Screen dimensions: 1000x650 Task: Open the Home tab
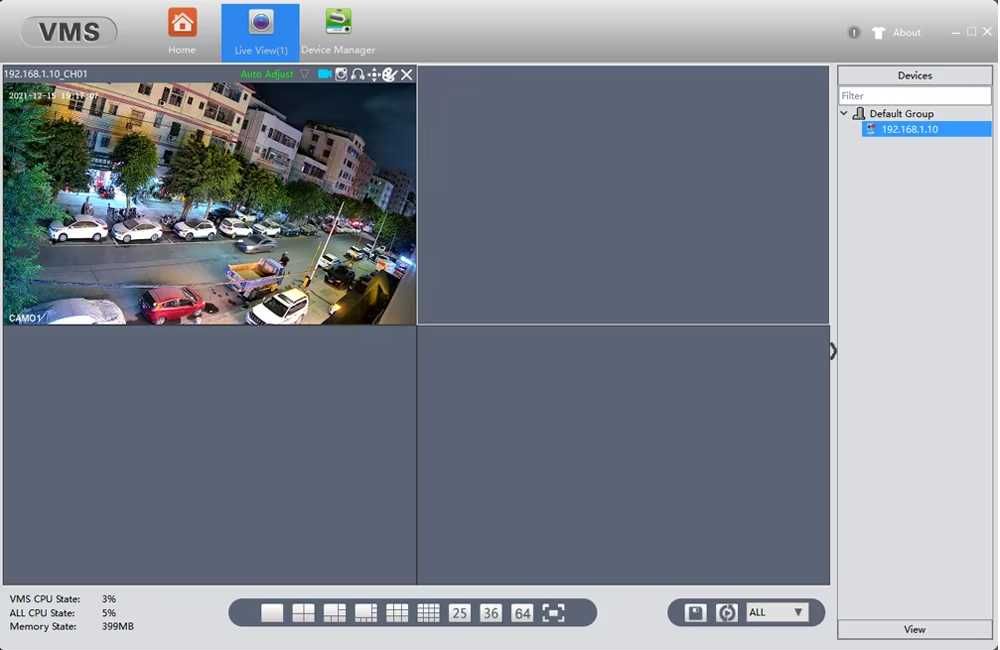coord(182,31)
